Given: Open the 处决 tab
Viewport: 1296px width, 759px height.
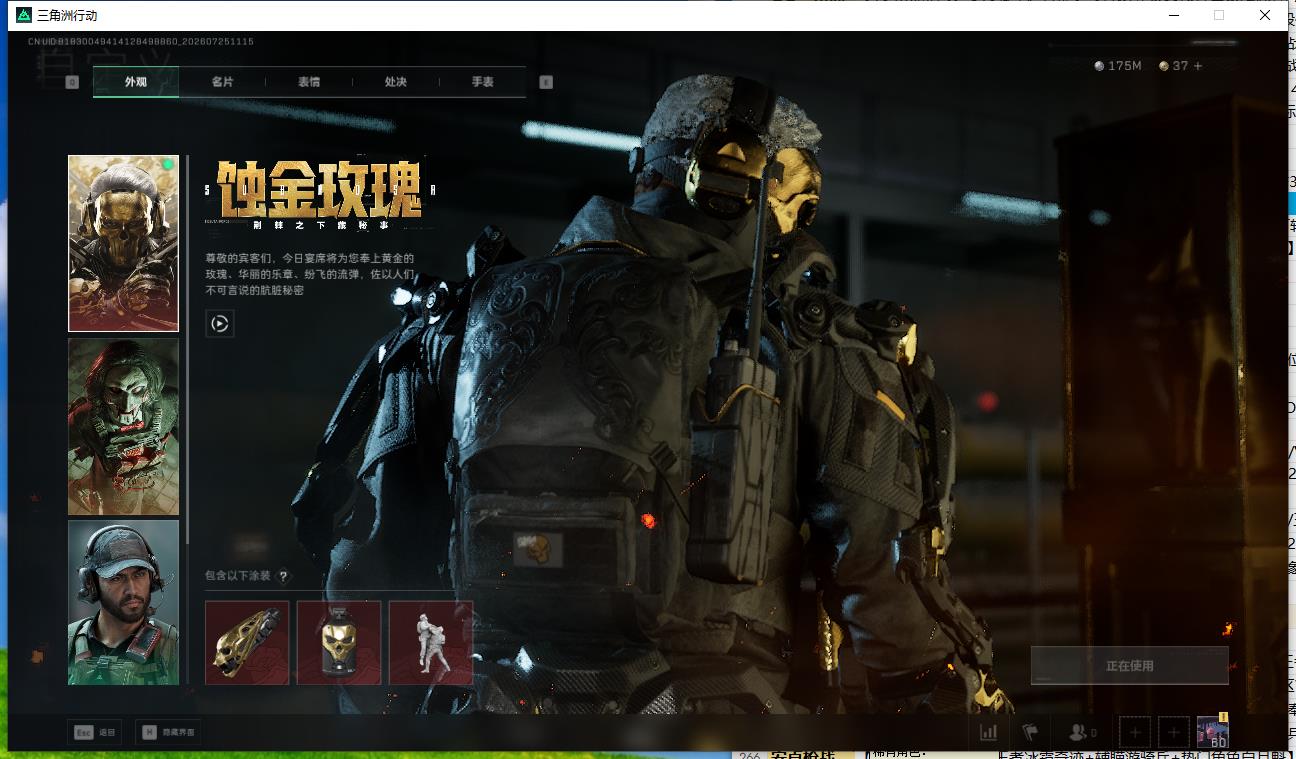Looking at the screenshot, I should coord(395,82).
